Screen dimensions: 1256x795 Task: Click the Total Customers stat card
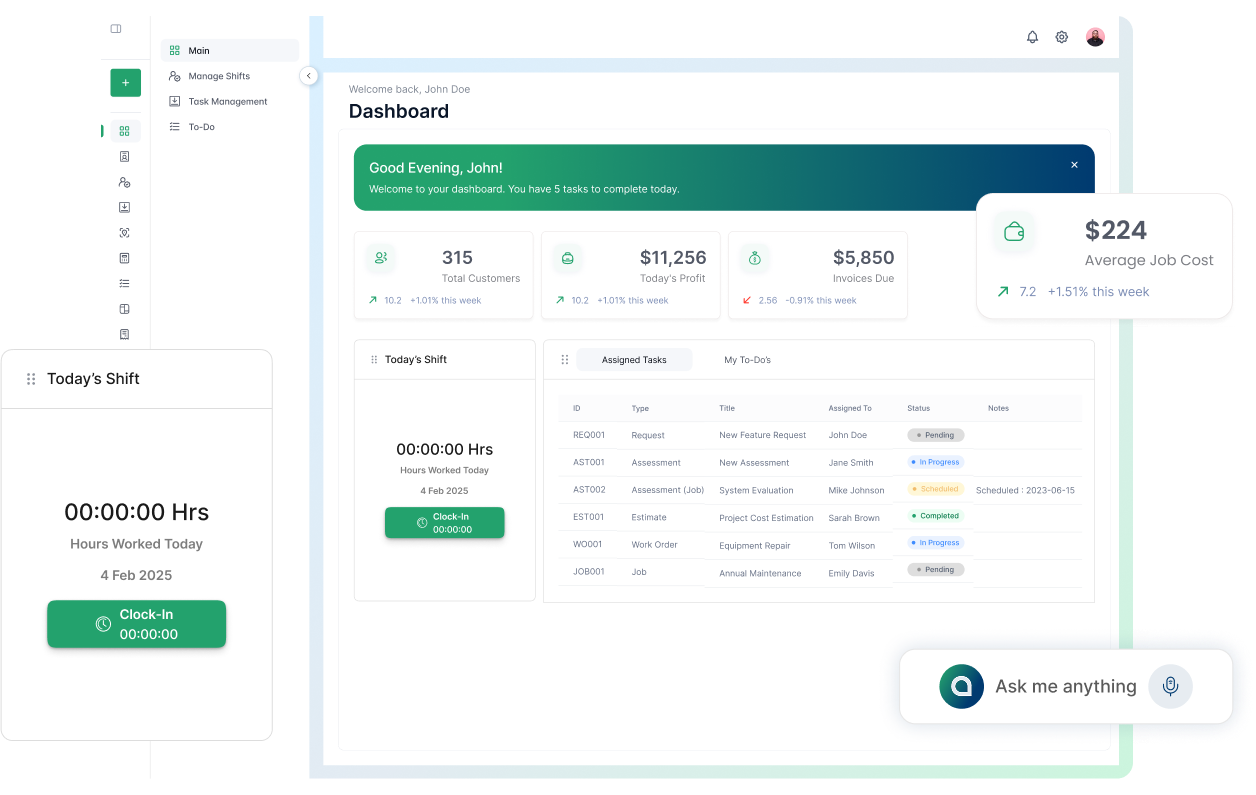click(x=443, y=275)
